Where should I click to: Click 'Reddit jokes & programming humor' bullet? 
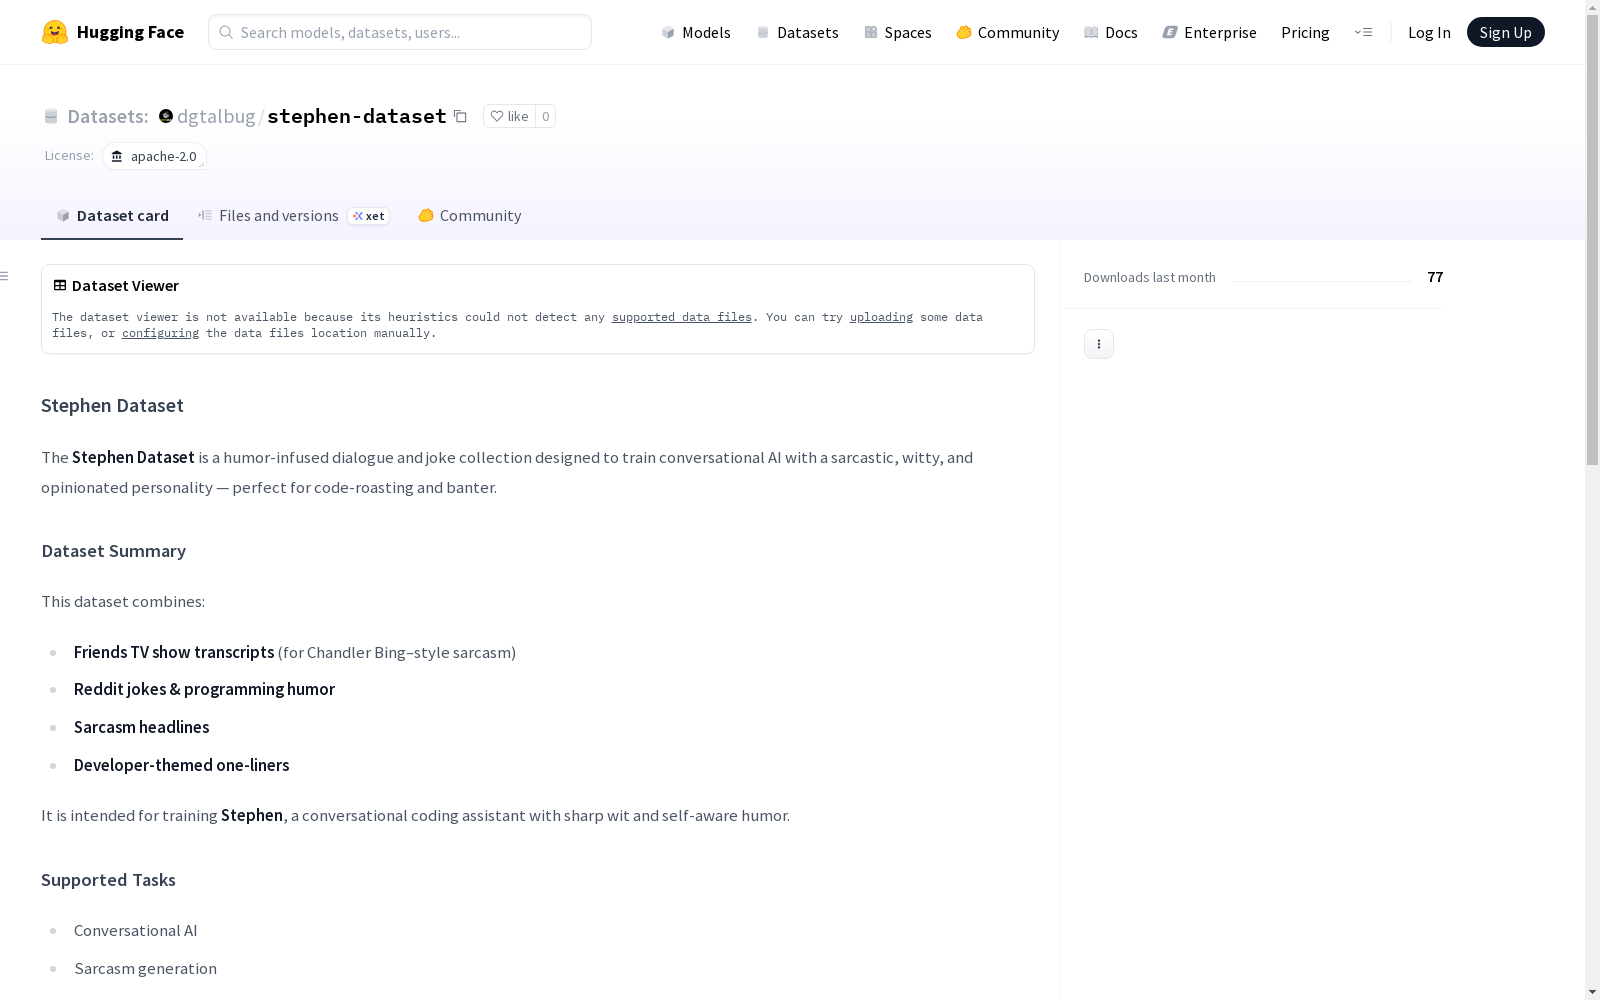click(x=204, y=689)
